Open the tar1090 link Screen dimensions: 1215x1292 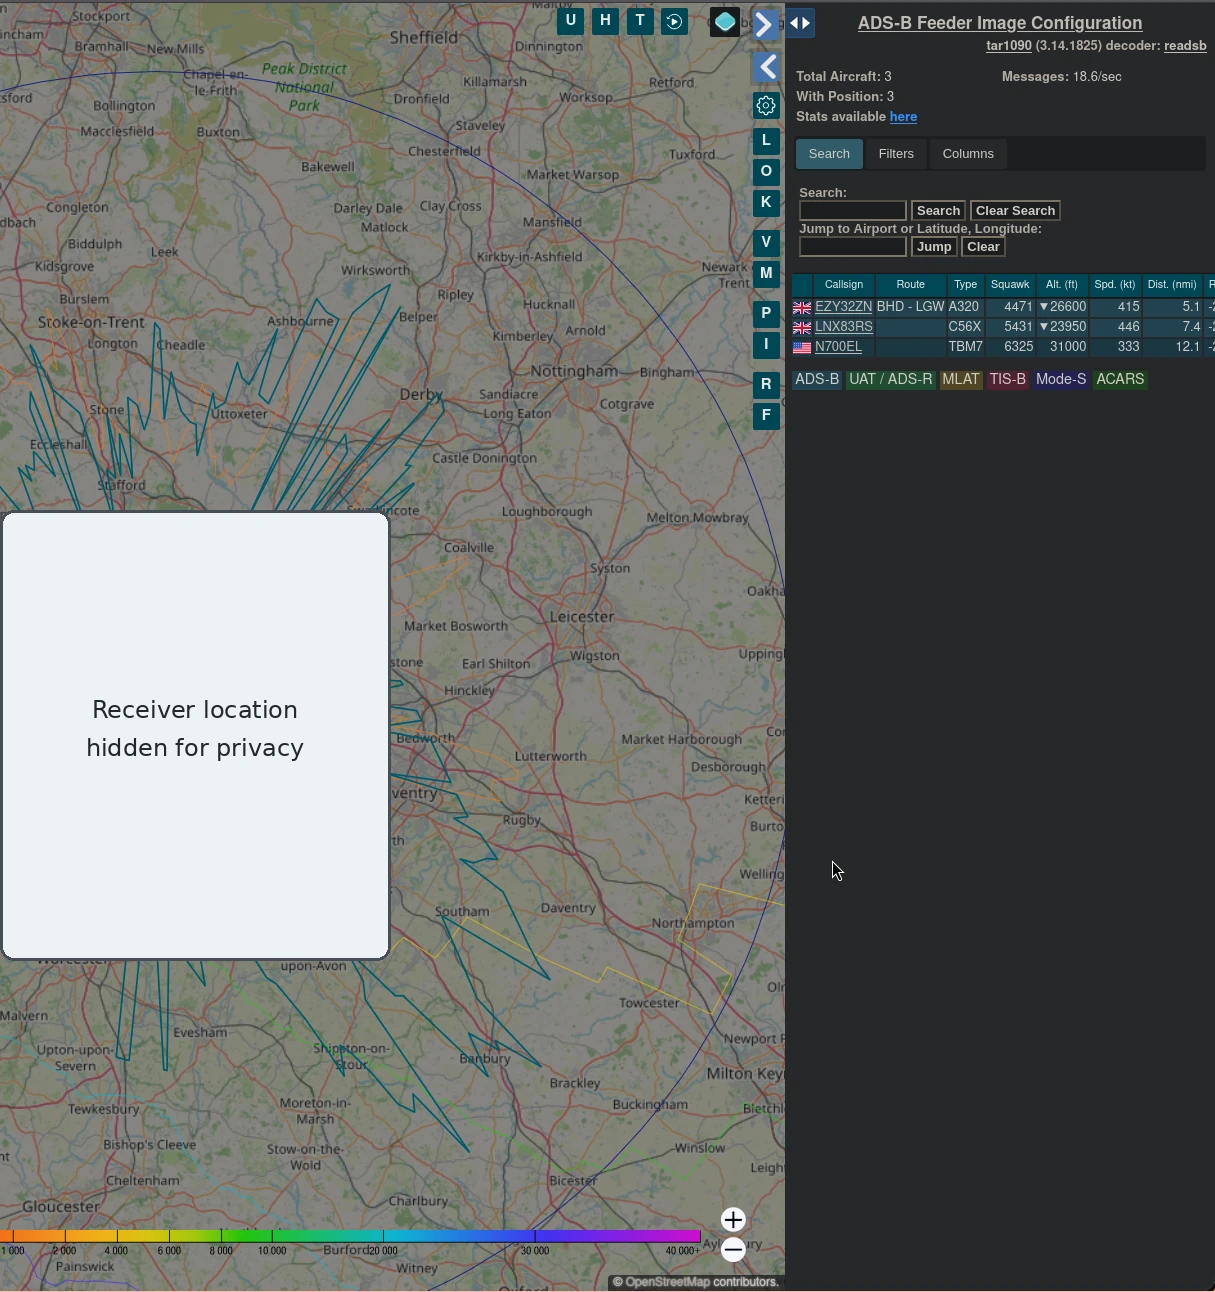(1009, 46)
